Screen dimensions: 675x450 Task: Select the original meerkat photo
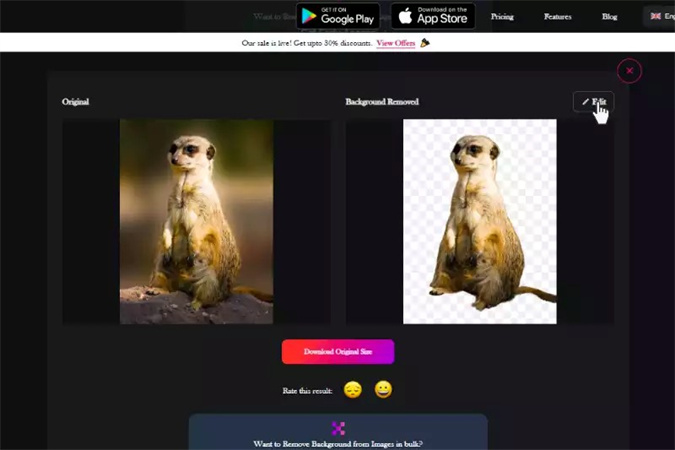pos(196,221)
